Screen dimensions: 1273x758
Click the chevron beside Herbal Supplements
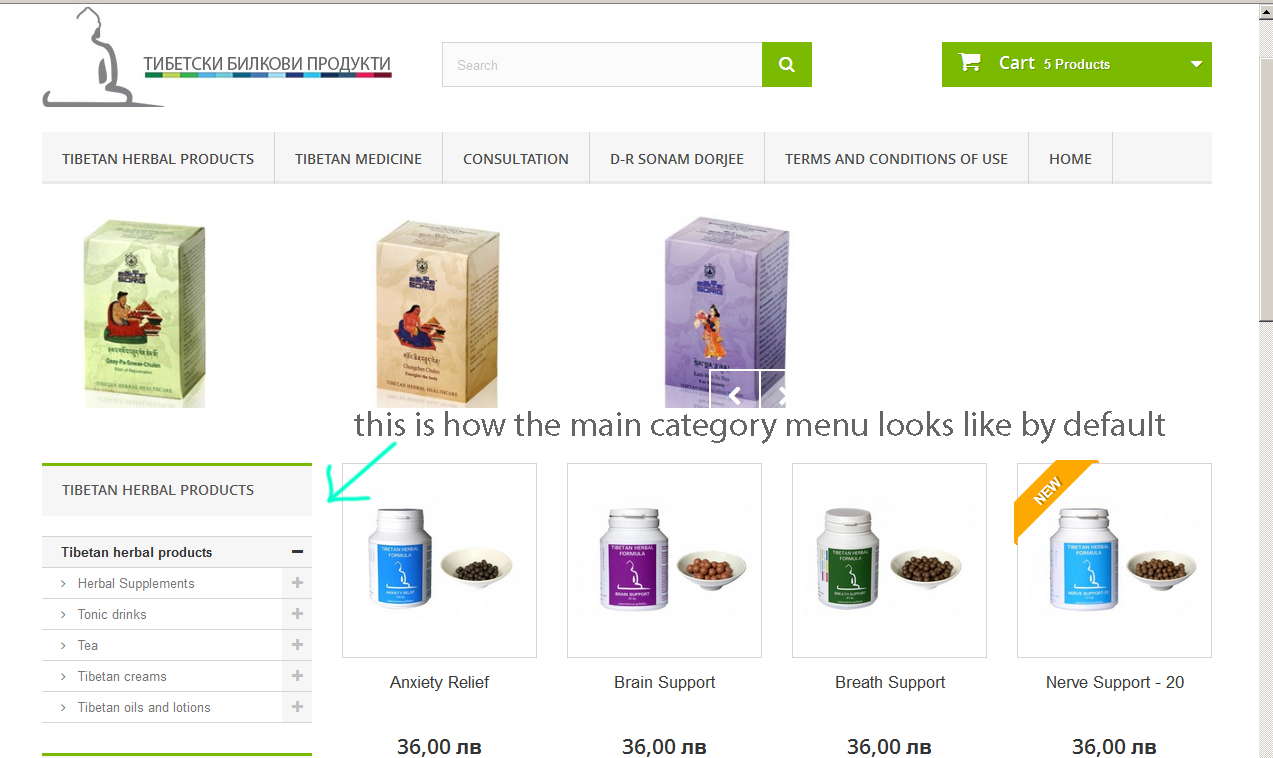click(63, 584)
